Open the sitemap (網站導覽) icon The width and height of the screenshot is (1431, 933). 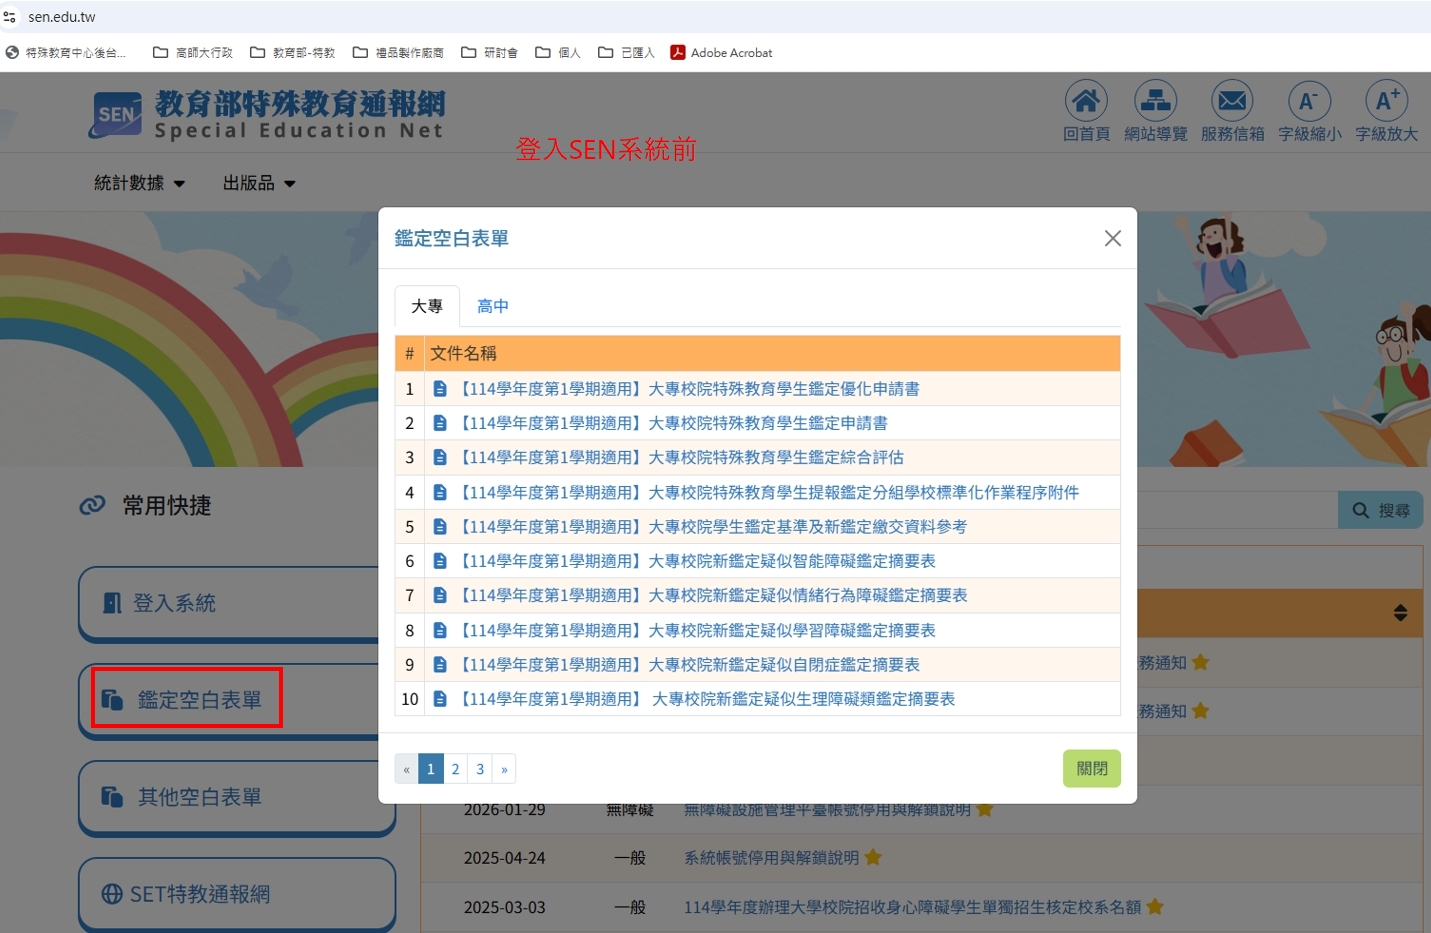1155,101
